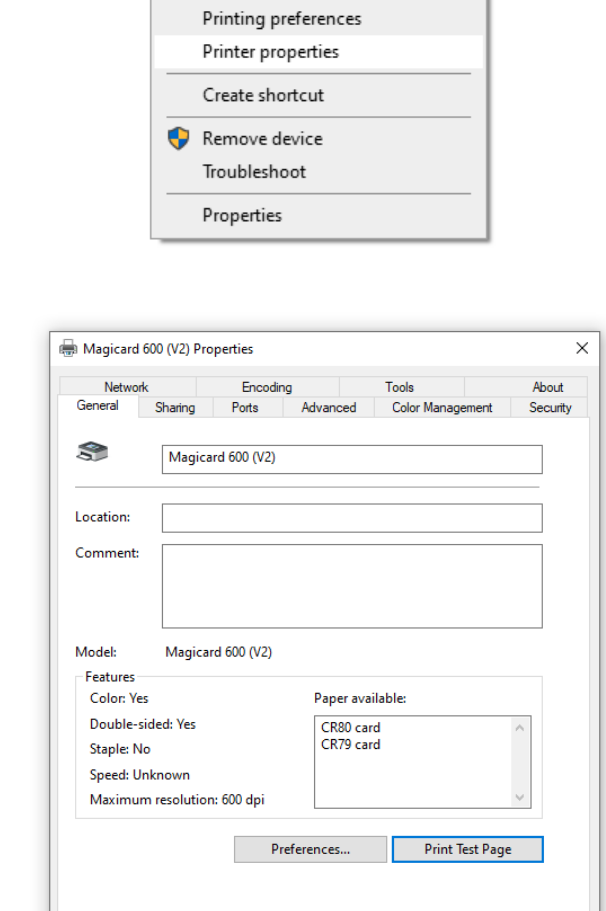Run Troubleshoot from context menu
The width and height of the screenshot is (606, 911).
(318, 172)
